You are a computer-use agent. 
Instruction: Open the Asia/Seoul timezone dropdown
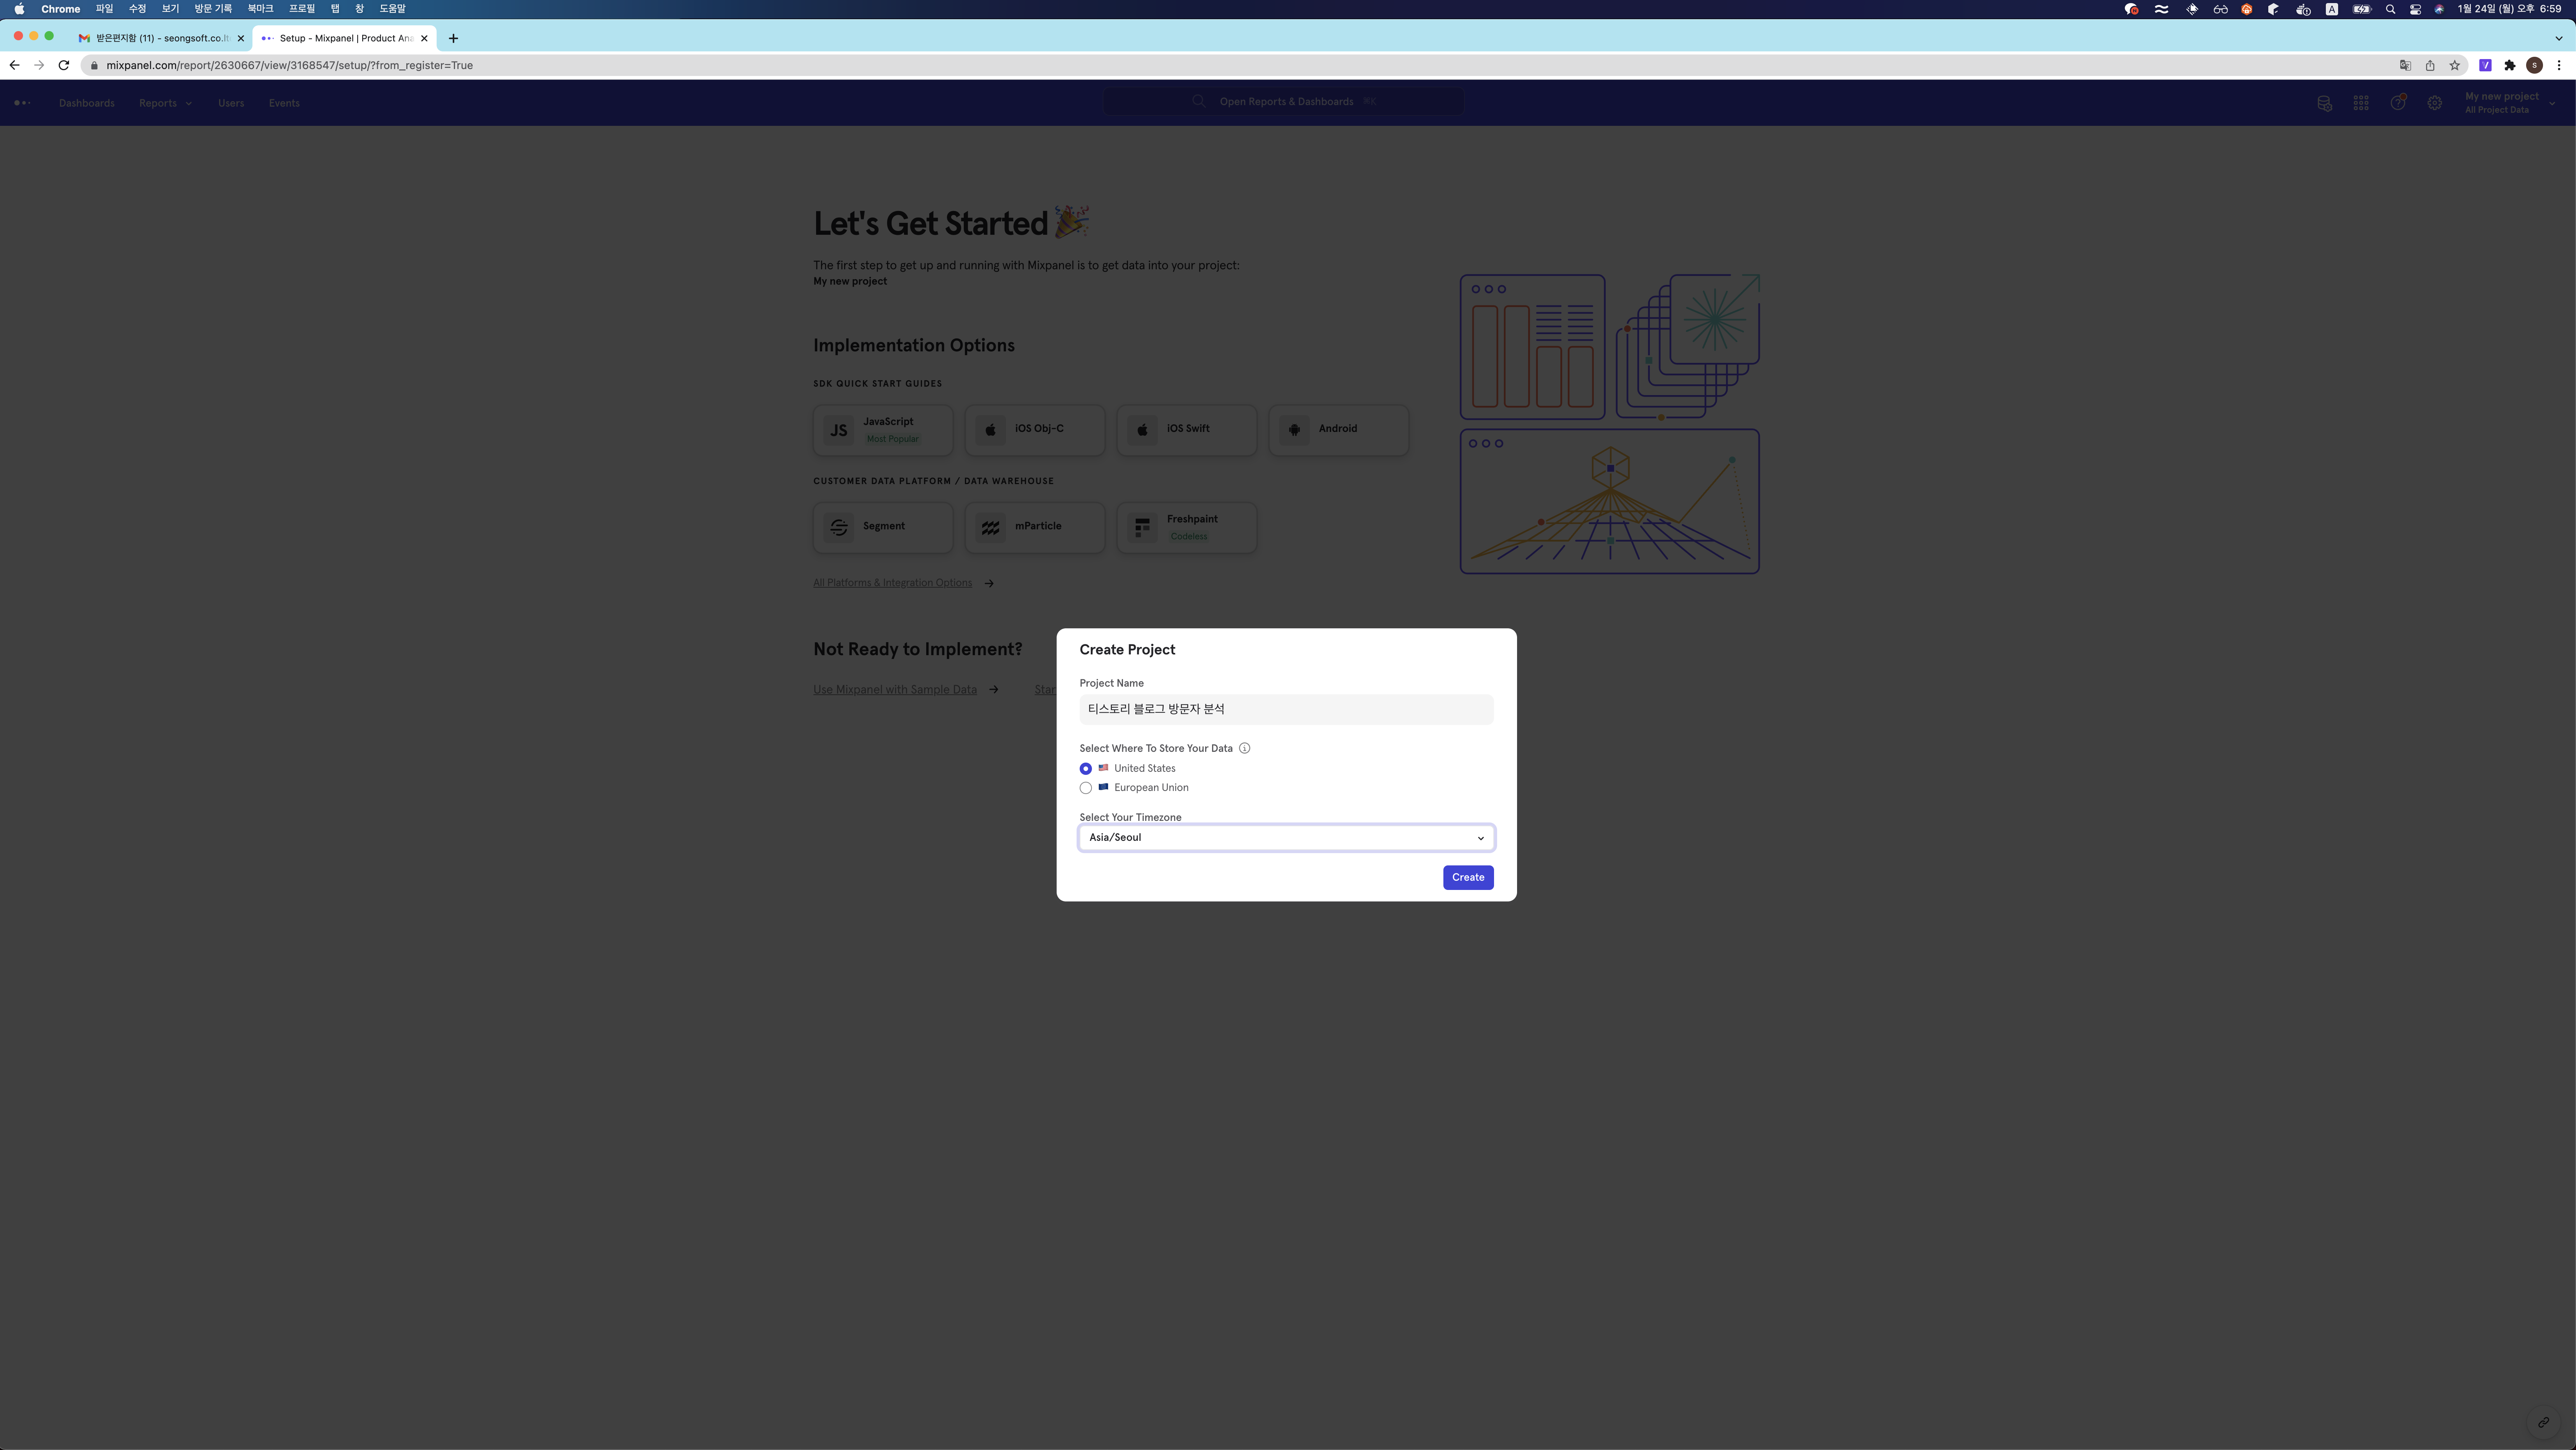[x=1287, y=838]
